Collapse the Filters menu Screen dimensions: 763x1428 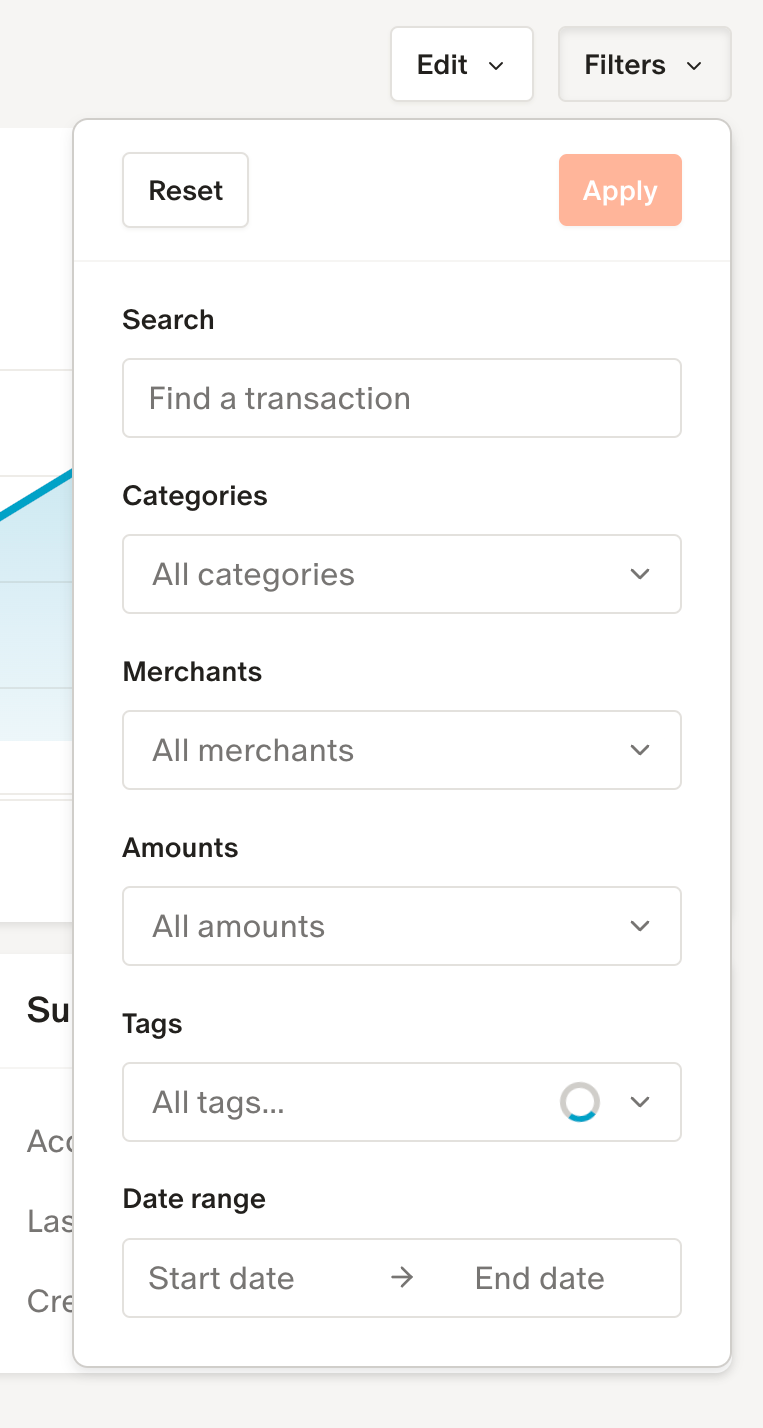click(x=644, y=65)
